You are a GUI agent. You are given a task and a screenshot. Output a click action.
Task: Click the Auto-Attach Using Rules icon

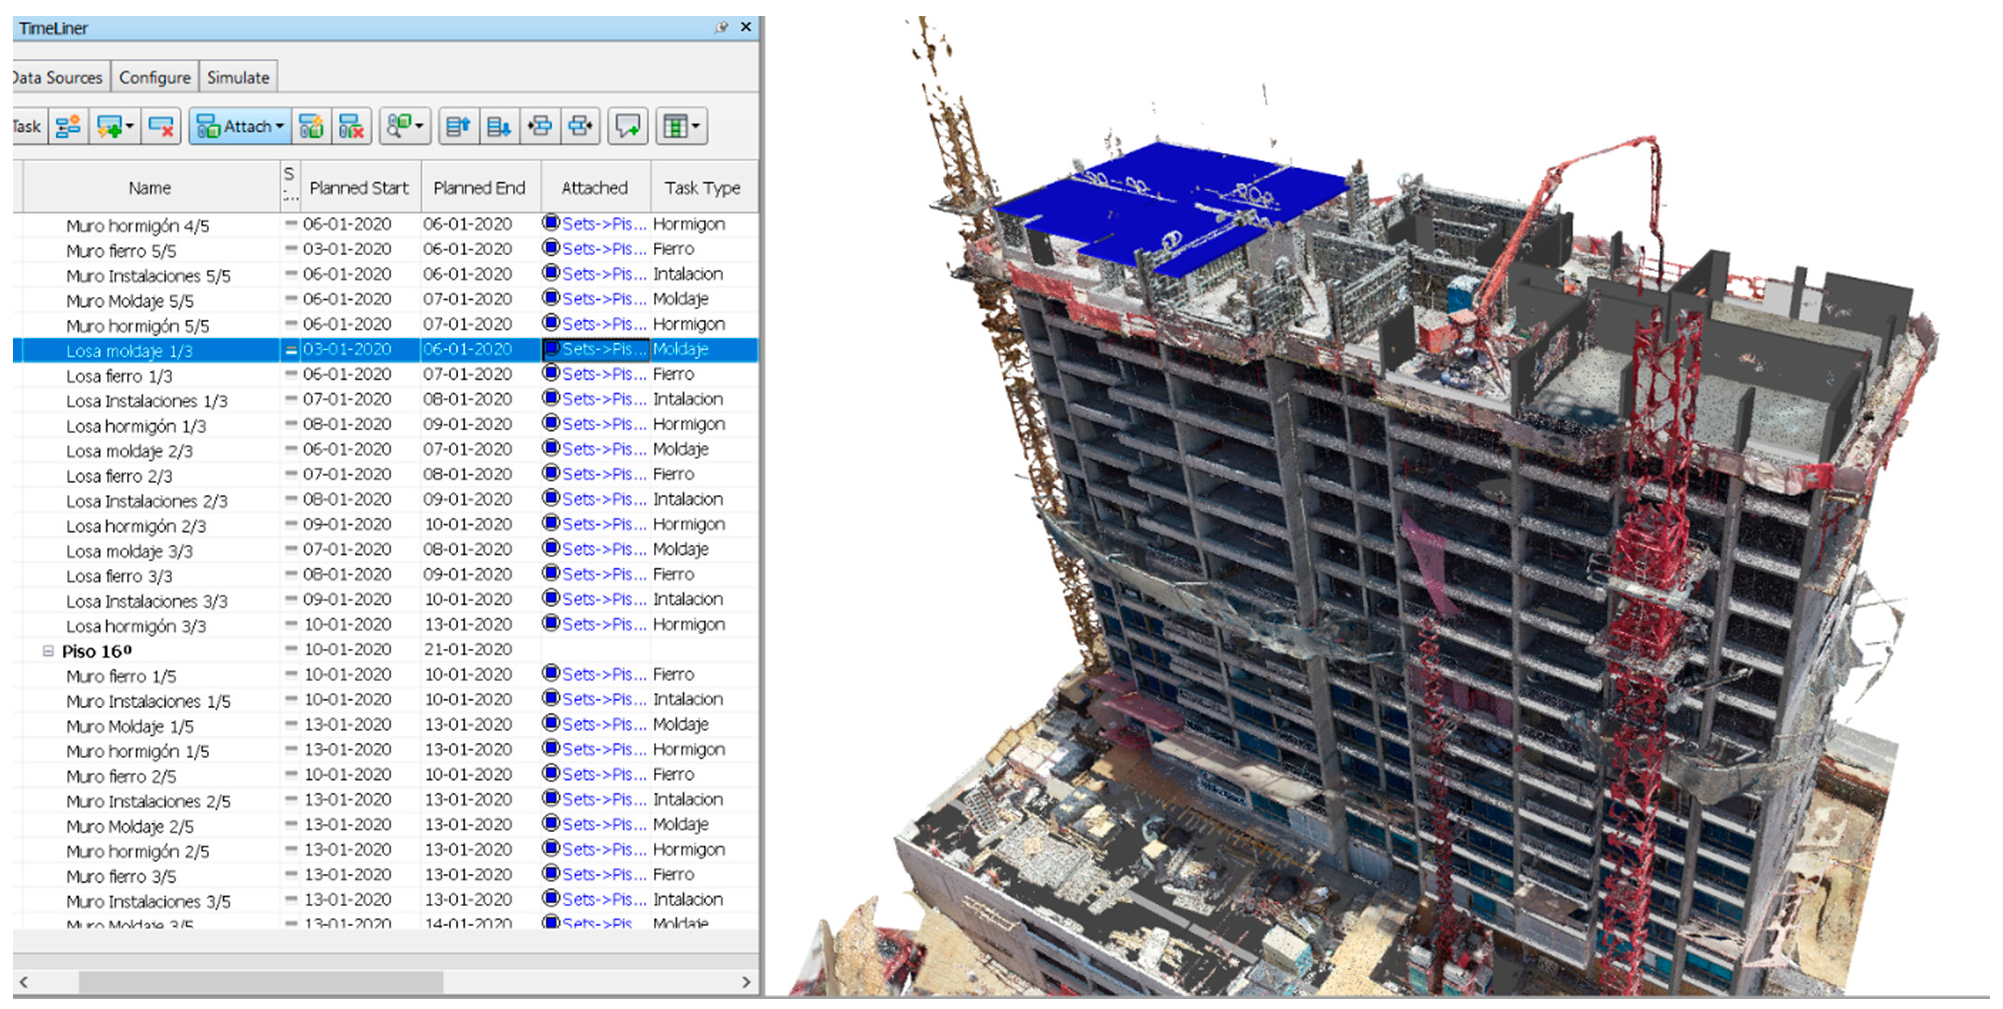pyautogui.click(x=311, y=127)
